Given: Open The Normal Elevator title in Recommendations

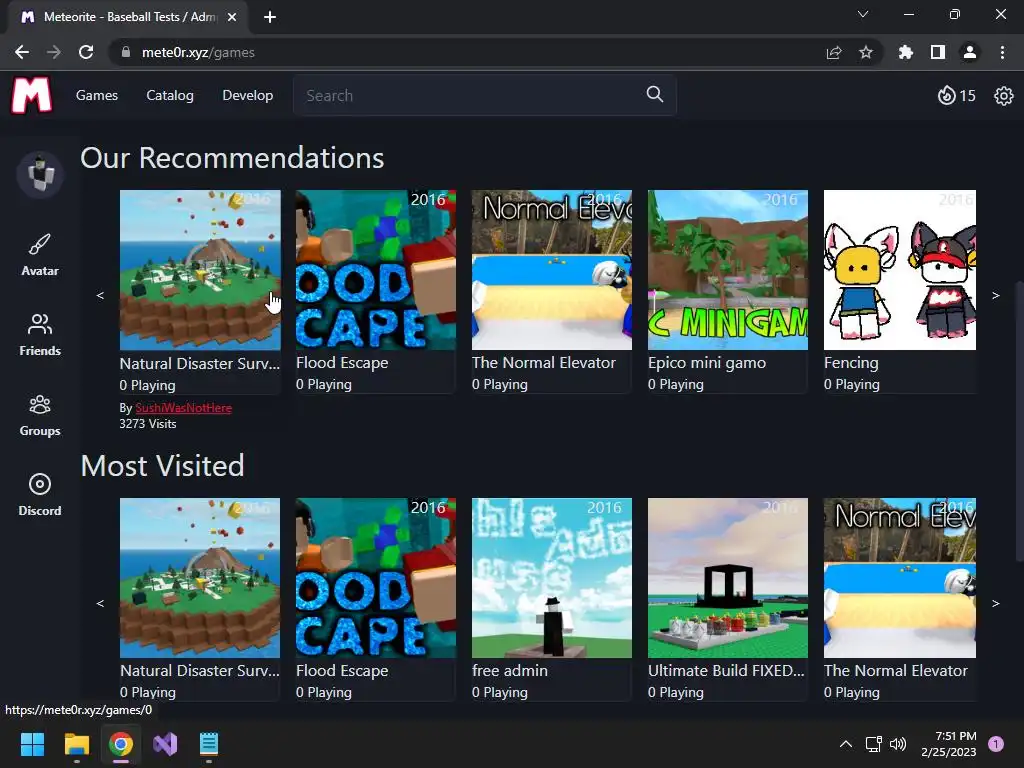Looking at the screenshot, I should tap(543, 362).
